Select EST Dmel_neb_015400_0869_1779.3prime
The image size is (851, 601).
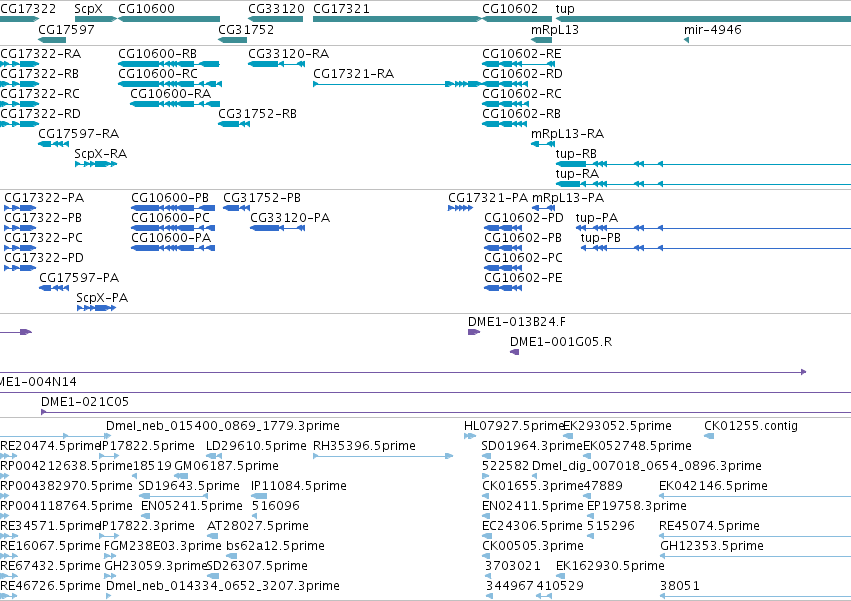coord(223,426)
